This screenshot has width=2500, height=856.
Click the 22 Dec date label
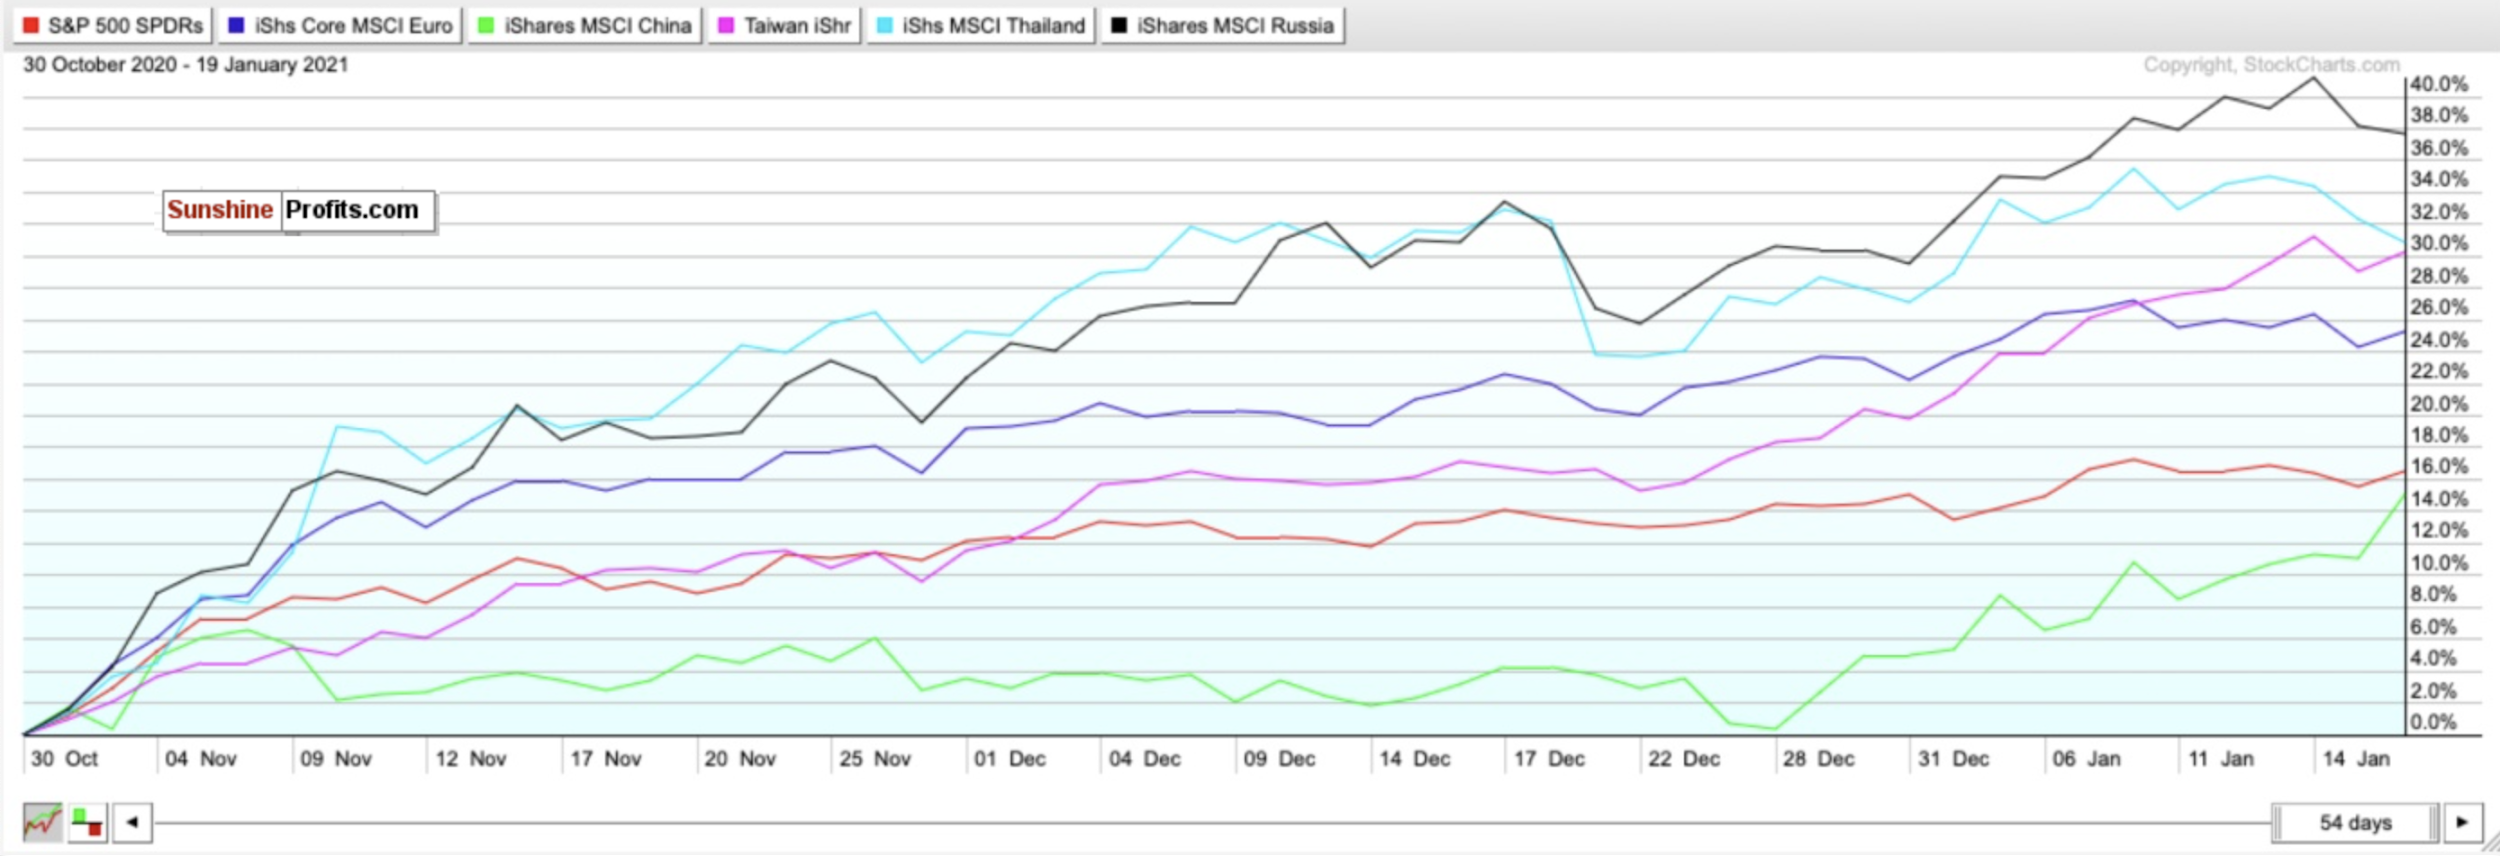coord(1684,759)
